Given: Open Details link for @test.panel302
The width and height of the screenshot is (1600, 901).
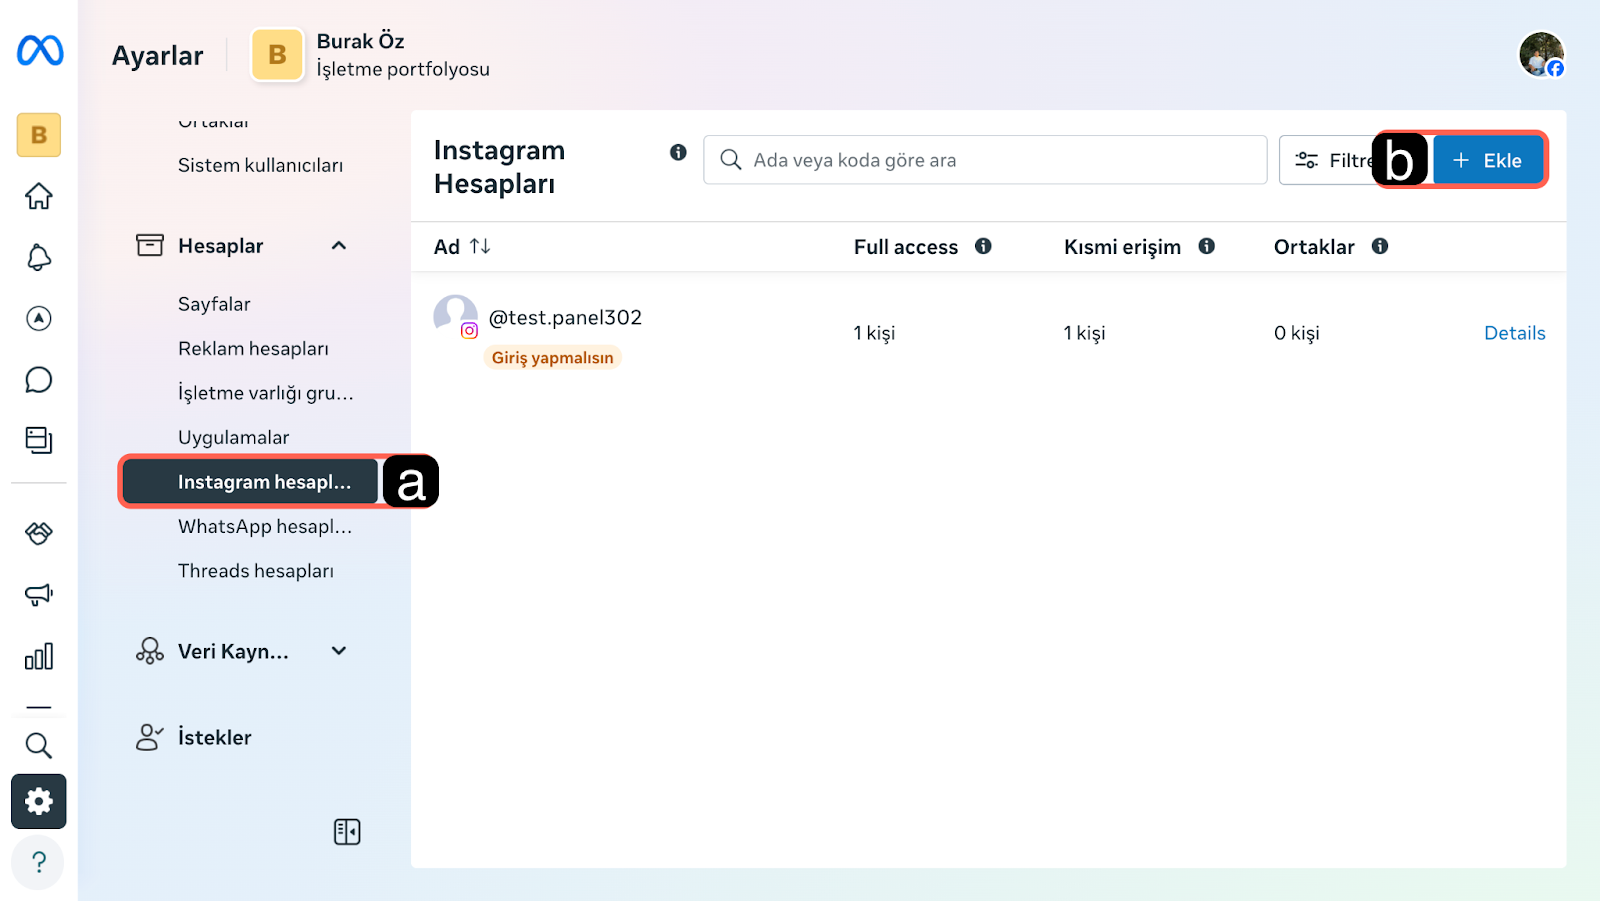Looking at the screenshot, I should (1514, 333).
